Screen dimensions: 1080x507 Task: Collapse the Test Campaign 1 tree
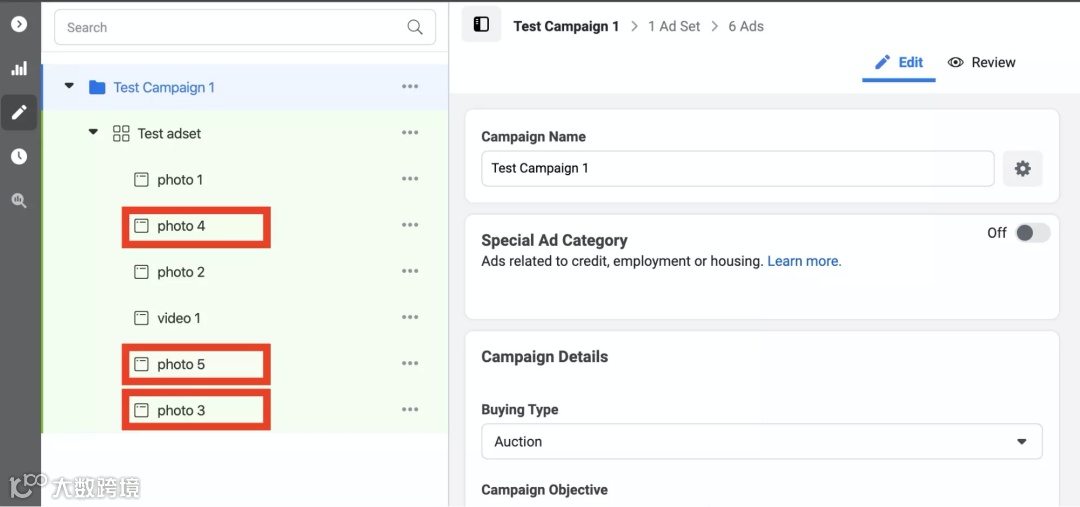coord(69,87)
